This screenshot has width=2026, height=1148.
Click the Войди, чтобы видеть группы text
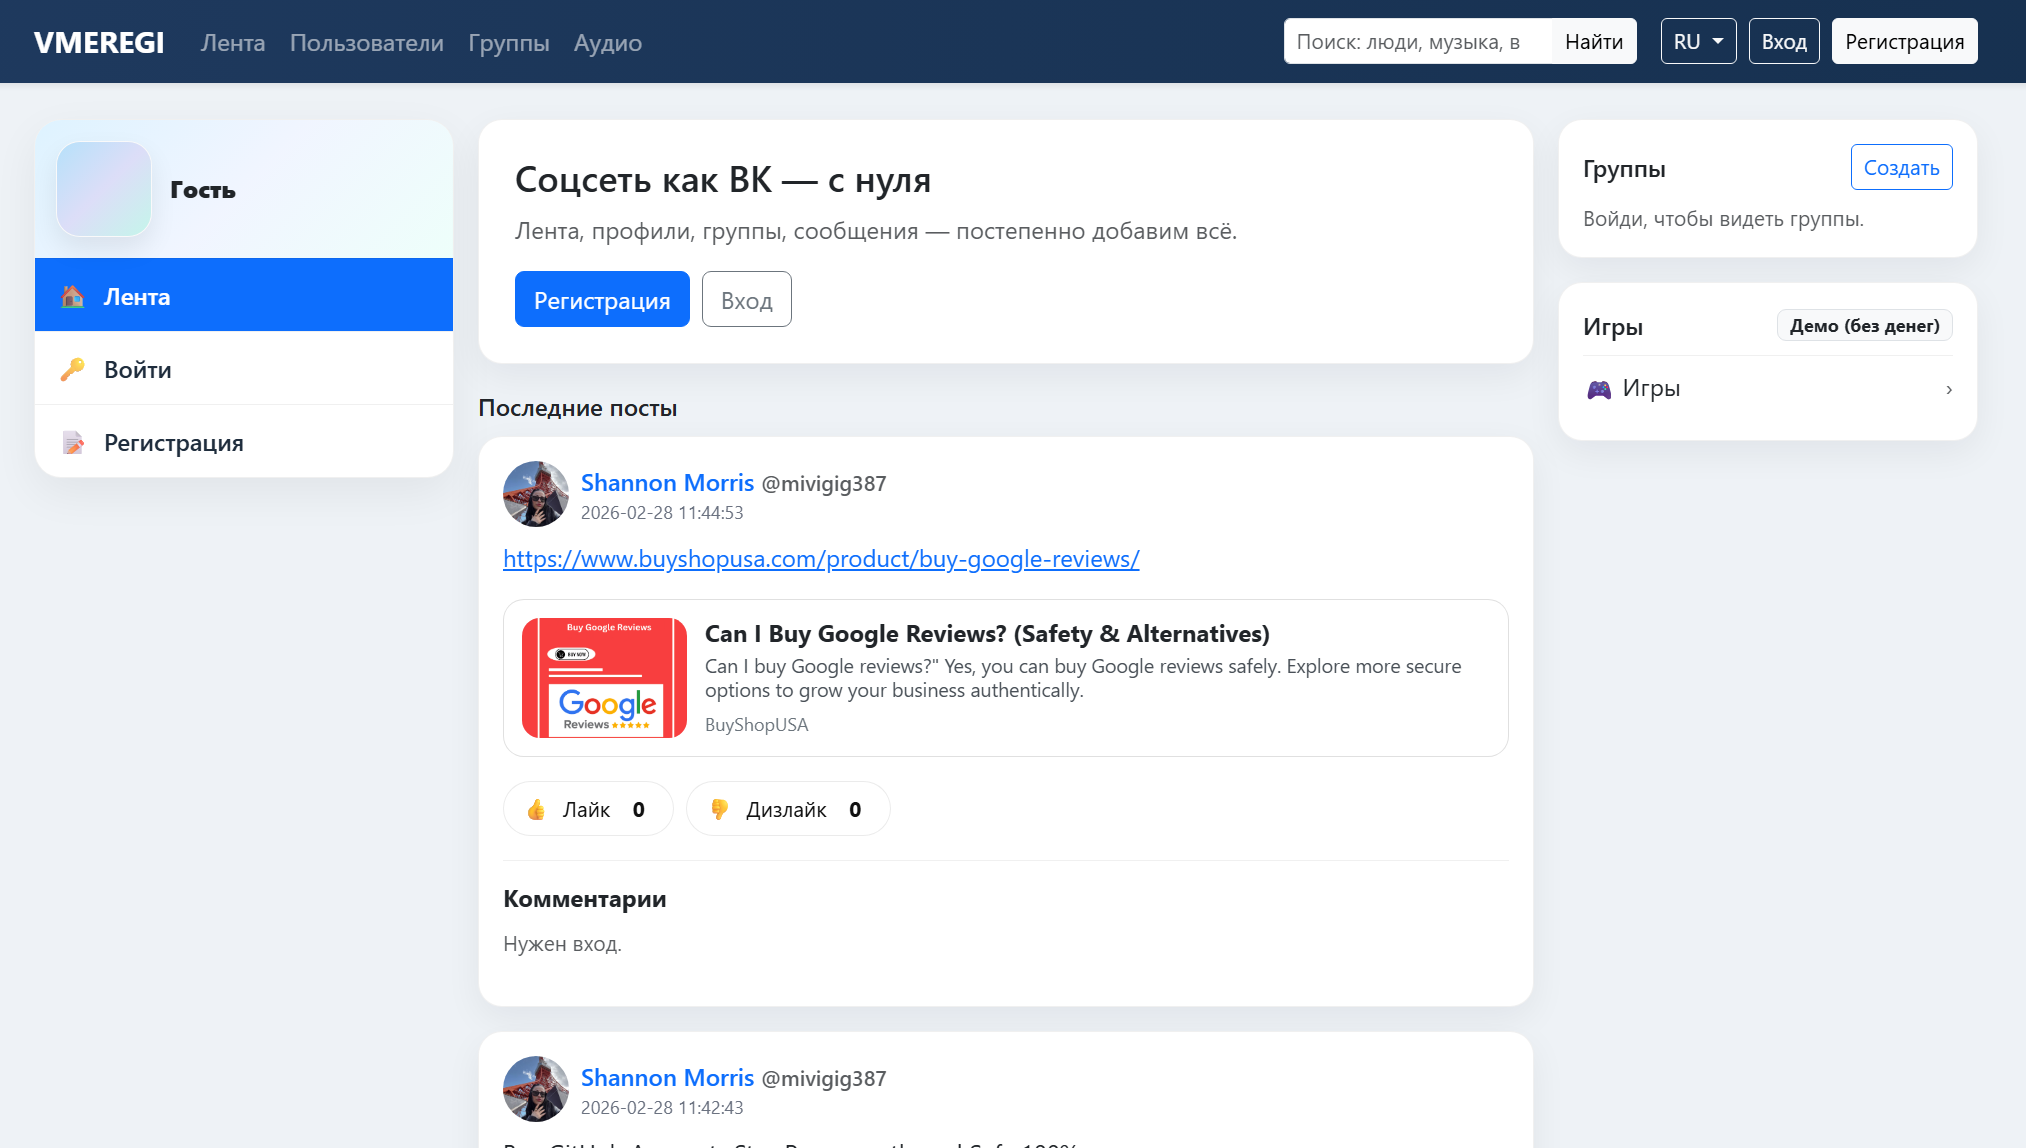[x=1723, y=219]
